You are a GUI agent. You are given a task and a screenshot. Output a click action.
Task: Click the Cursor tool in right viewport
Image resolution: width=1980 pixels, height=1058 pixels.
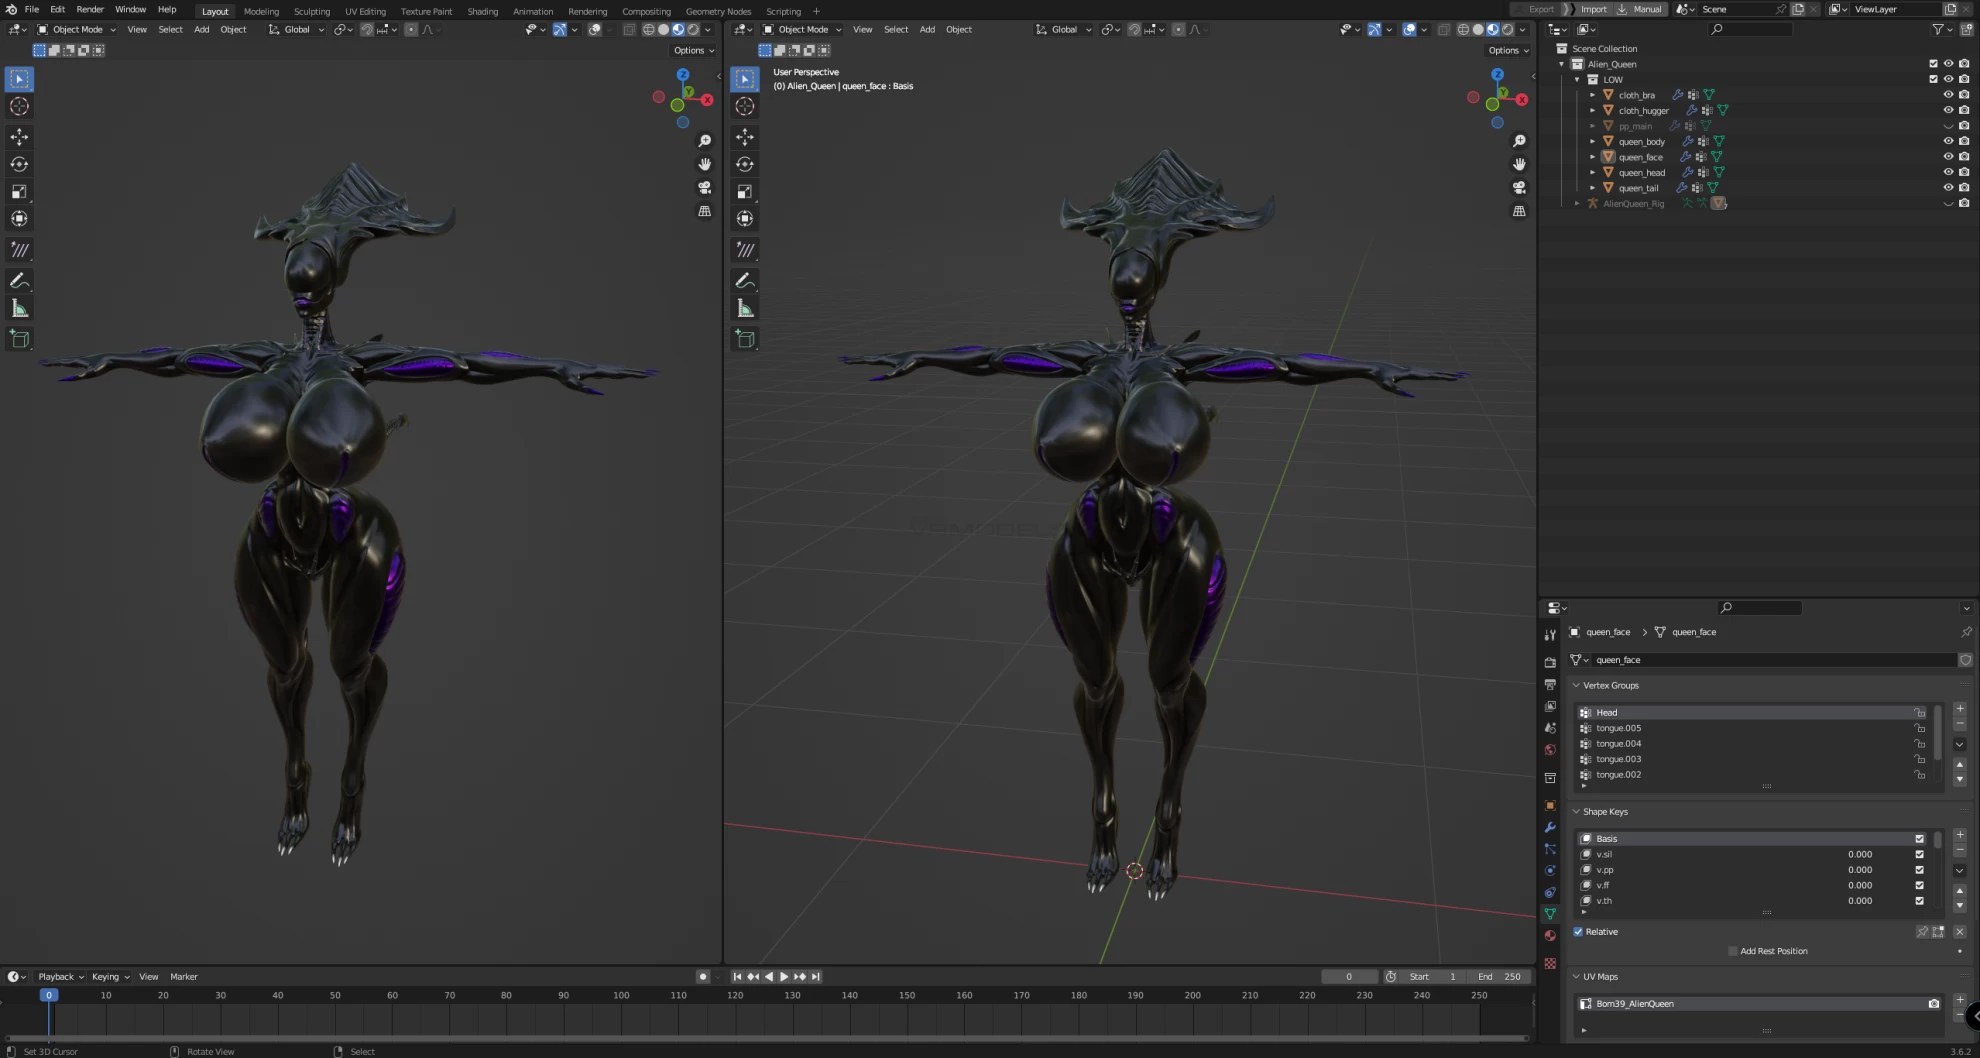point(745,107)
